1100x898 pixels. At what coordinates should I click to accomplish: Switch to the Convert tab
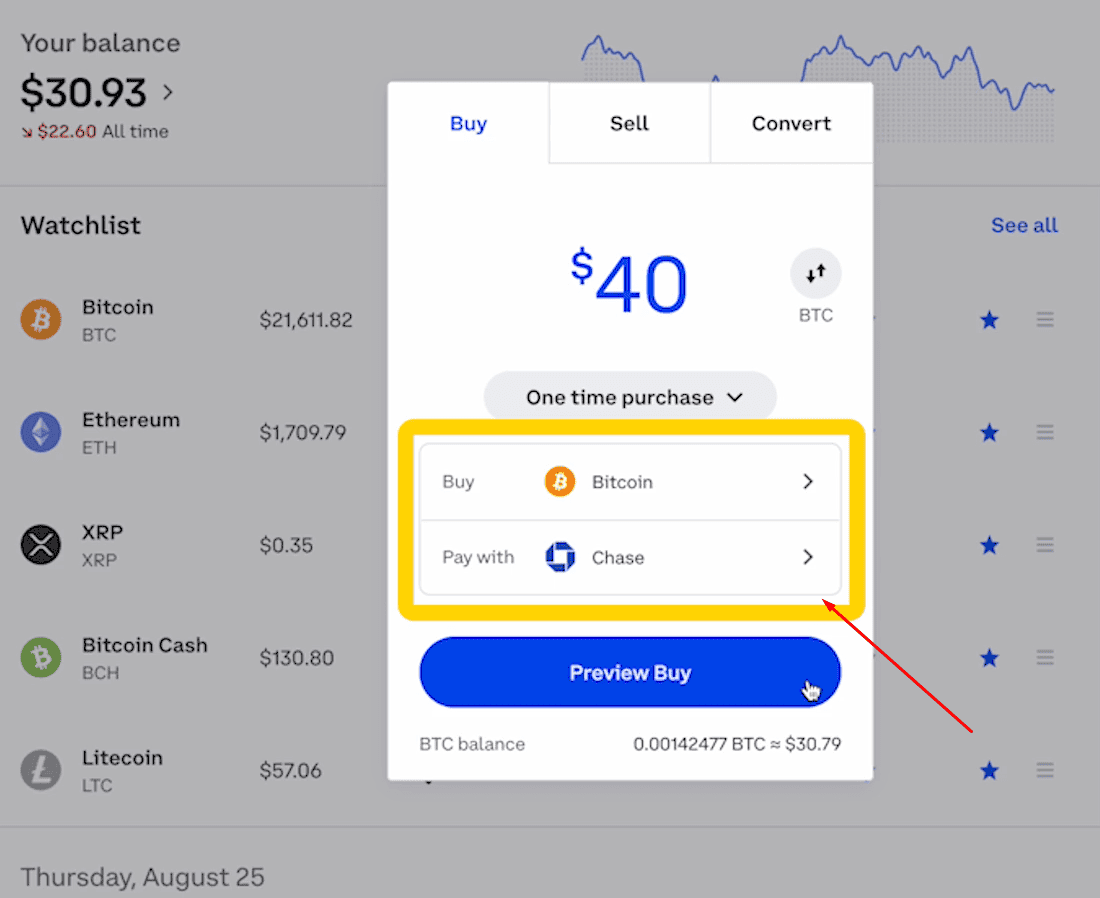point(791,123)
